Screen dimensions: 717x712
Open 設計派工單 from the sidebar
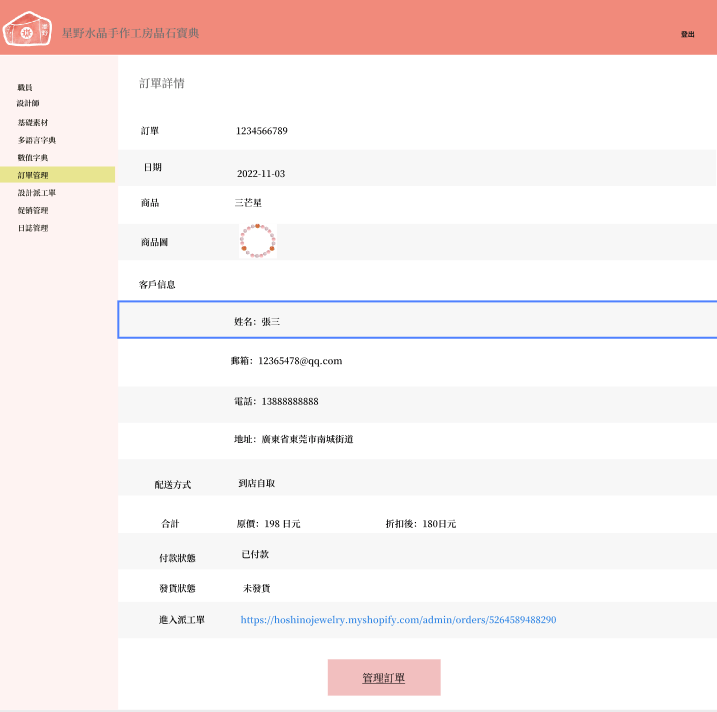pyautogui.click(x=37, y=193)
